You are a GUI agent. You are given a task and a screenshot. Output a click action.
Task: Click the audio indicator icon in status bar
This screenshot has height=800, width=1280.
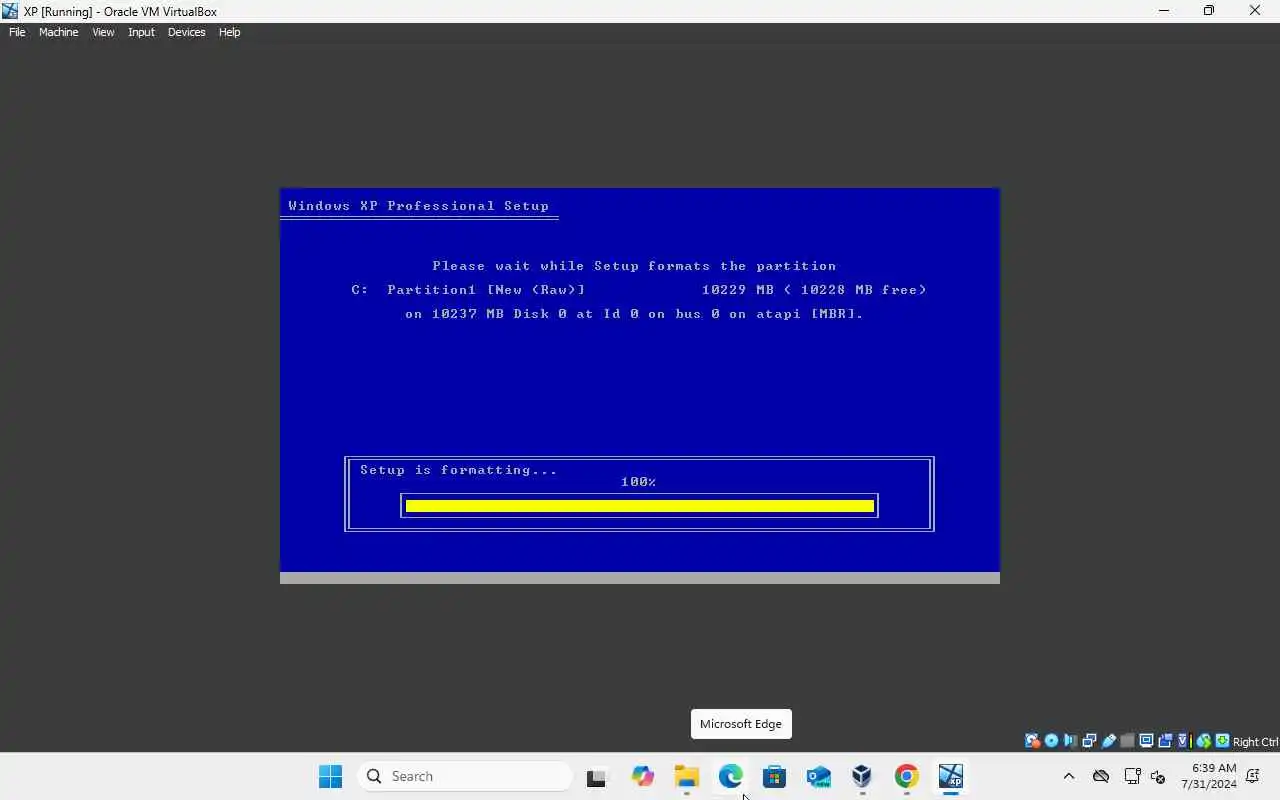click(1070, 741)
